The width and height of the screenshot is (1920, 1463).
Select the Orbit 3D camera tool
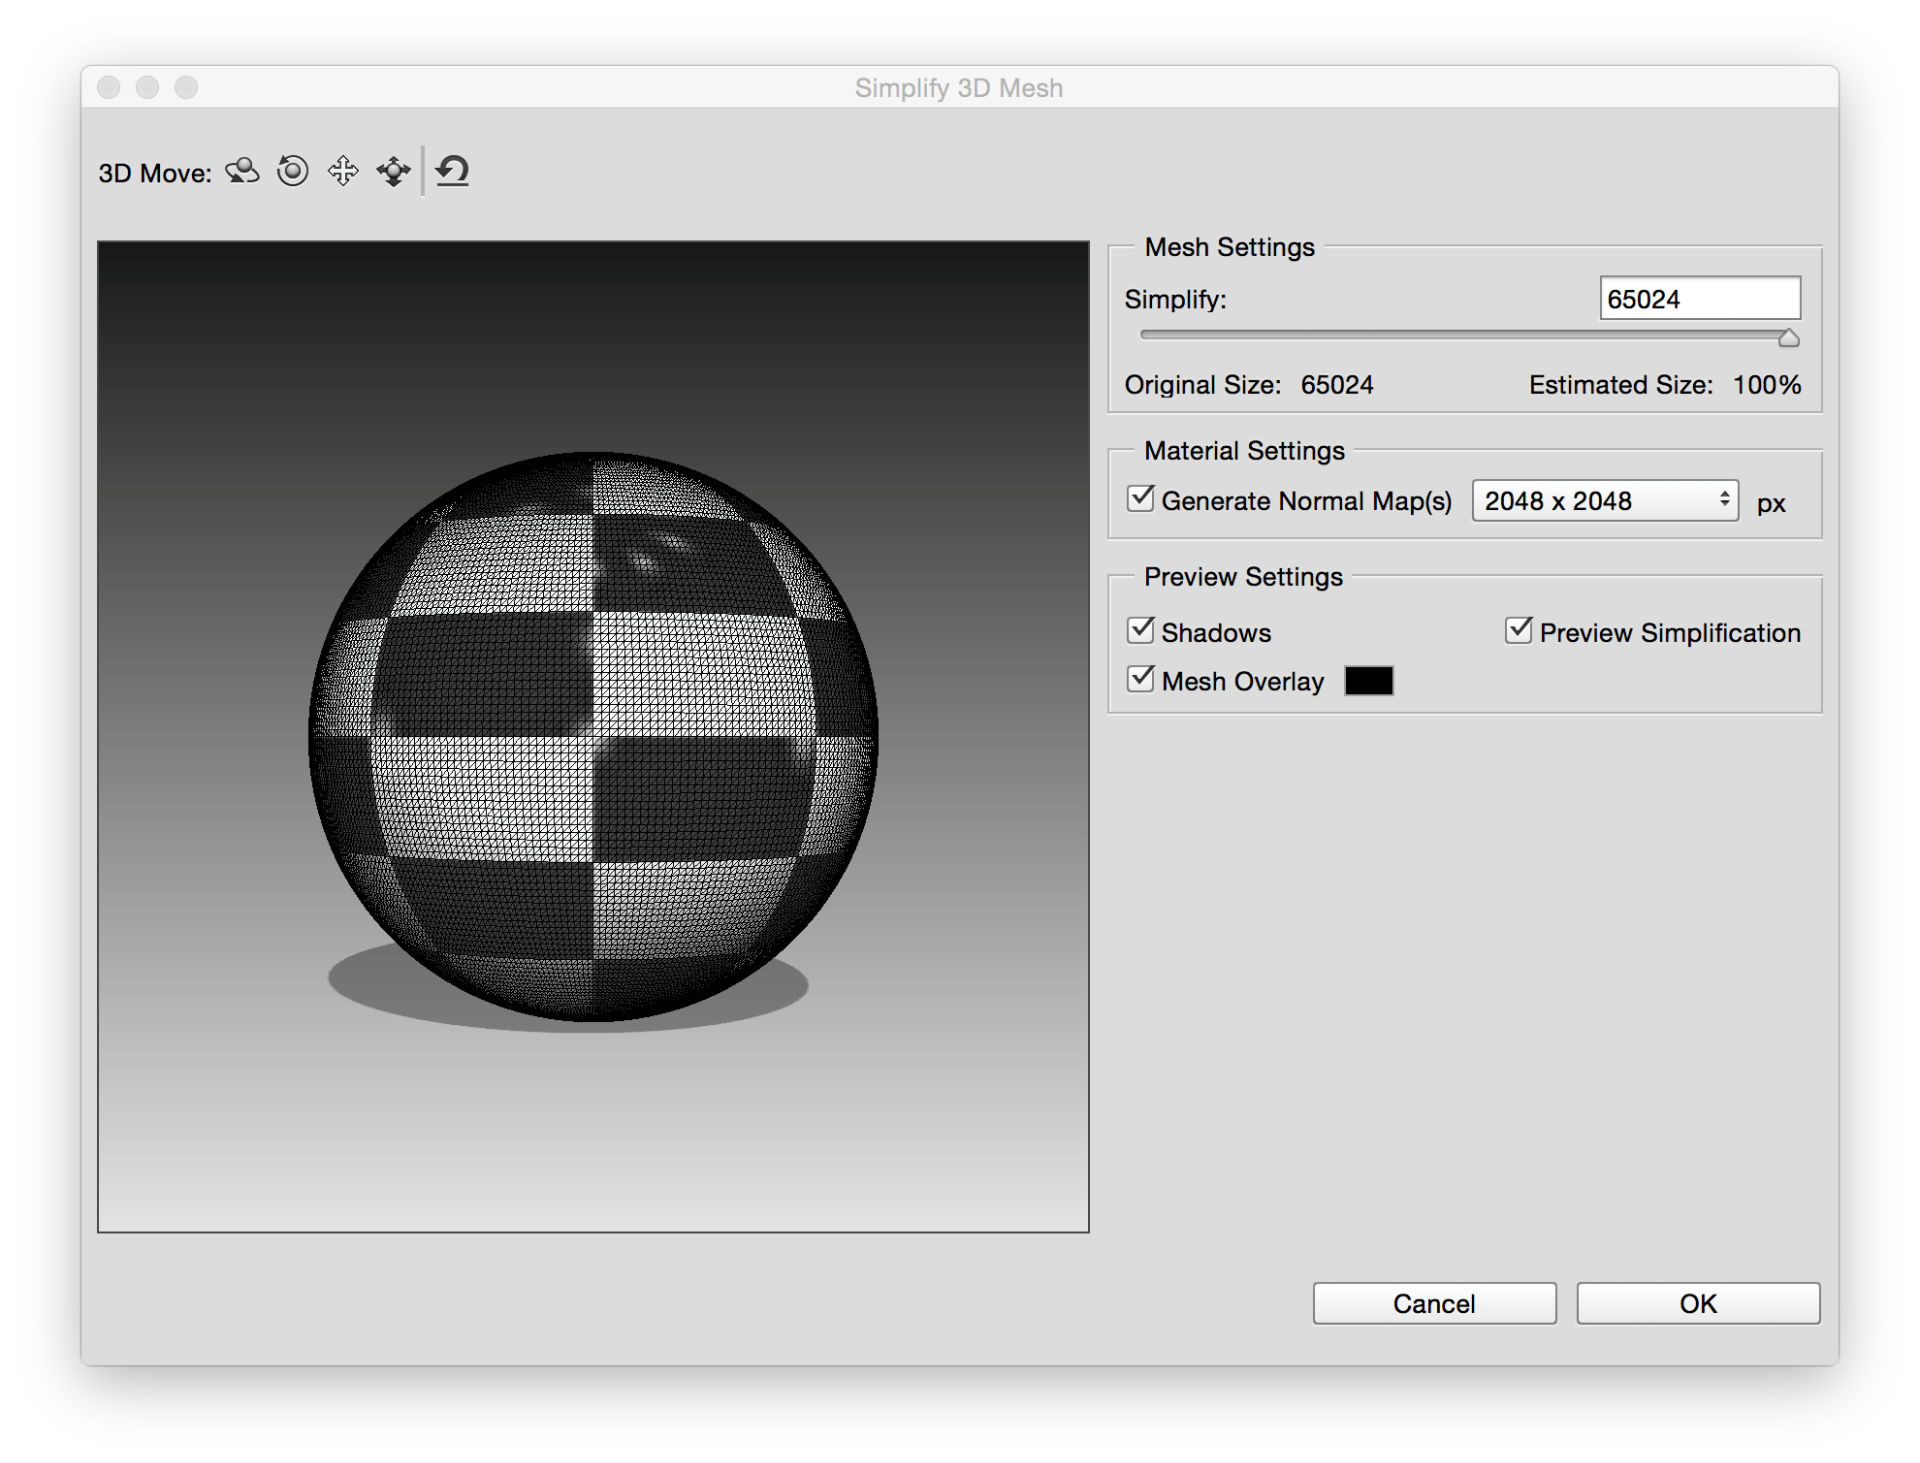tap(241, 171)
